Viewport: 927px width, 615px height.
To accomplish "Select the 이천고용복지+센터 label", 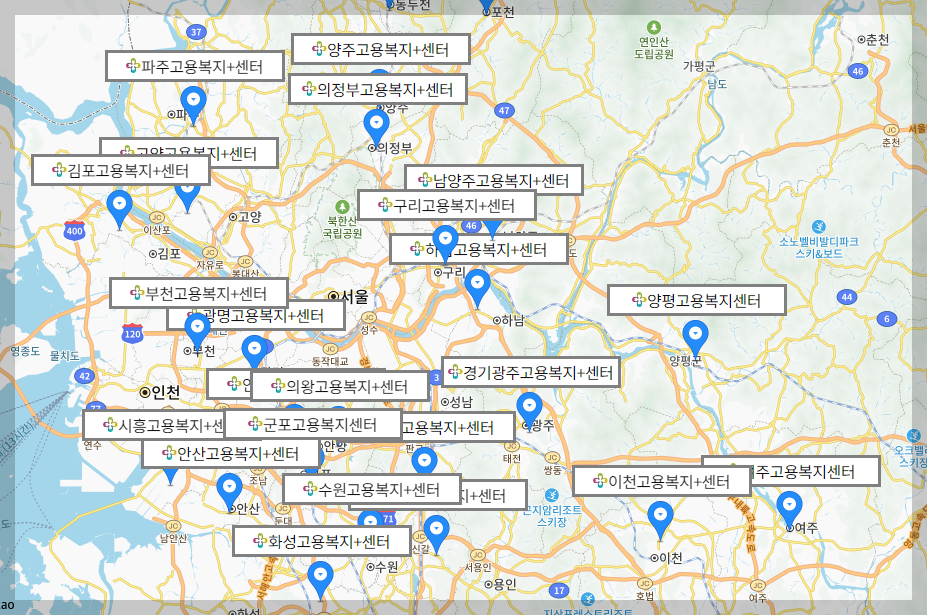I will [662, 481].
